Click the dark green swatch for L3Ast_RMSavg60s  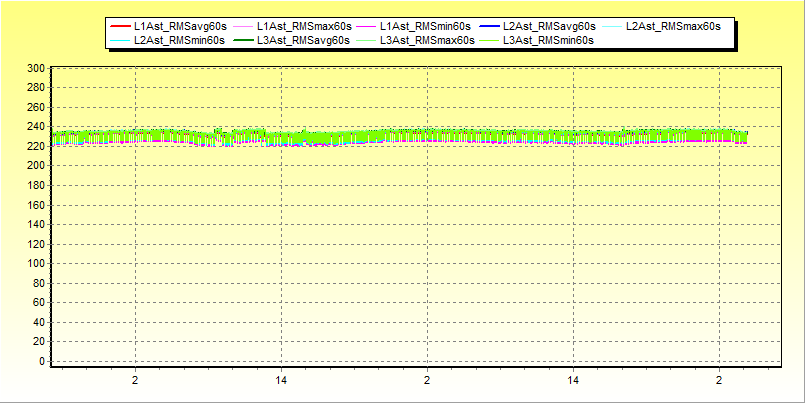pyautogui.click(x=242, y=40)
